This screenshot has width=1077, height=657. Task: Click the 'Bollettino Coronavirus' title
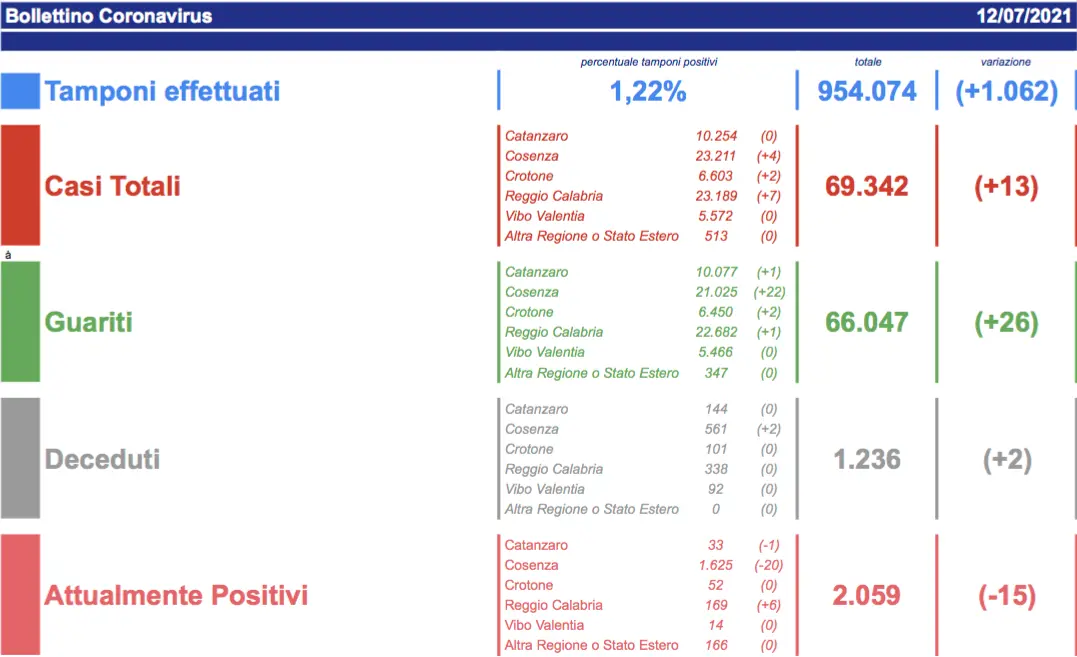click(x=109, y=16)
